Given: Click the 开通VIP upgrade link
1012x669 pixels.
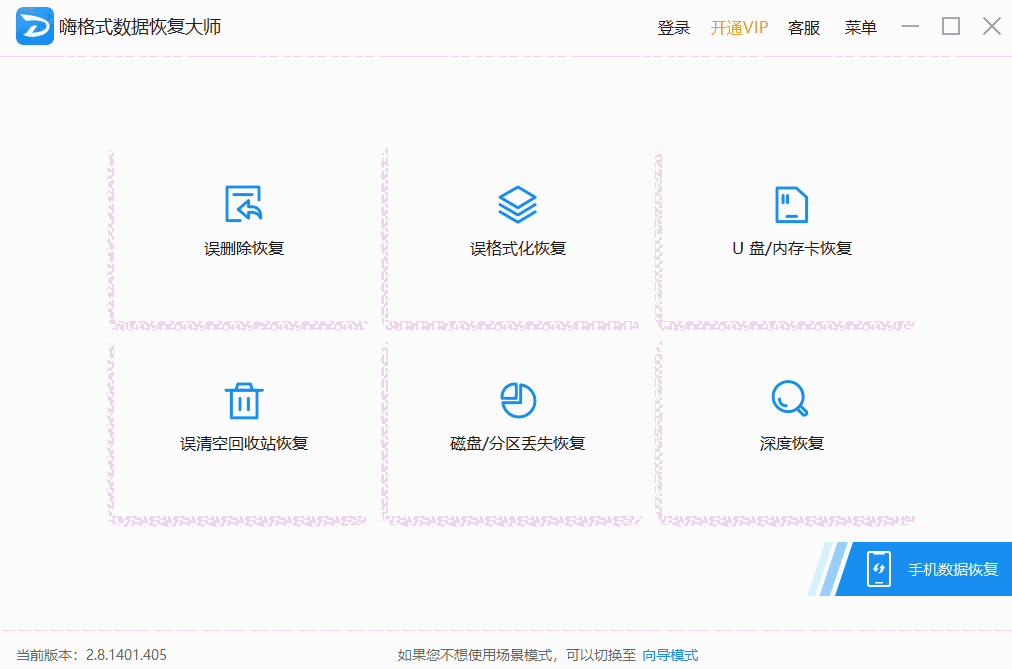Looking at the screenshot, I should tap(739, 27).
